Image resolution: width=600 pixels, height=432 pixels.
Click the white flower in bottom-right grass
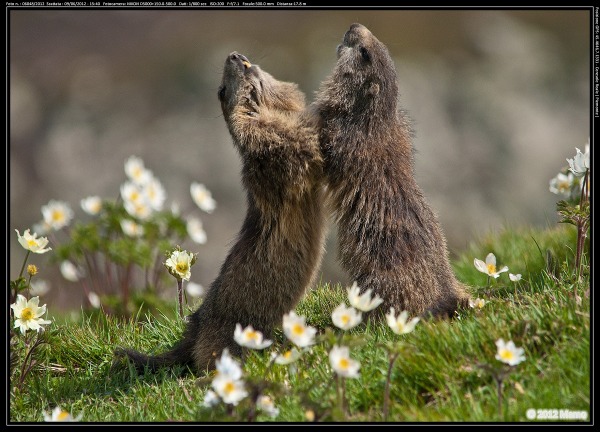[509, 352]
